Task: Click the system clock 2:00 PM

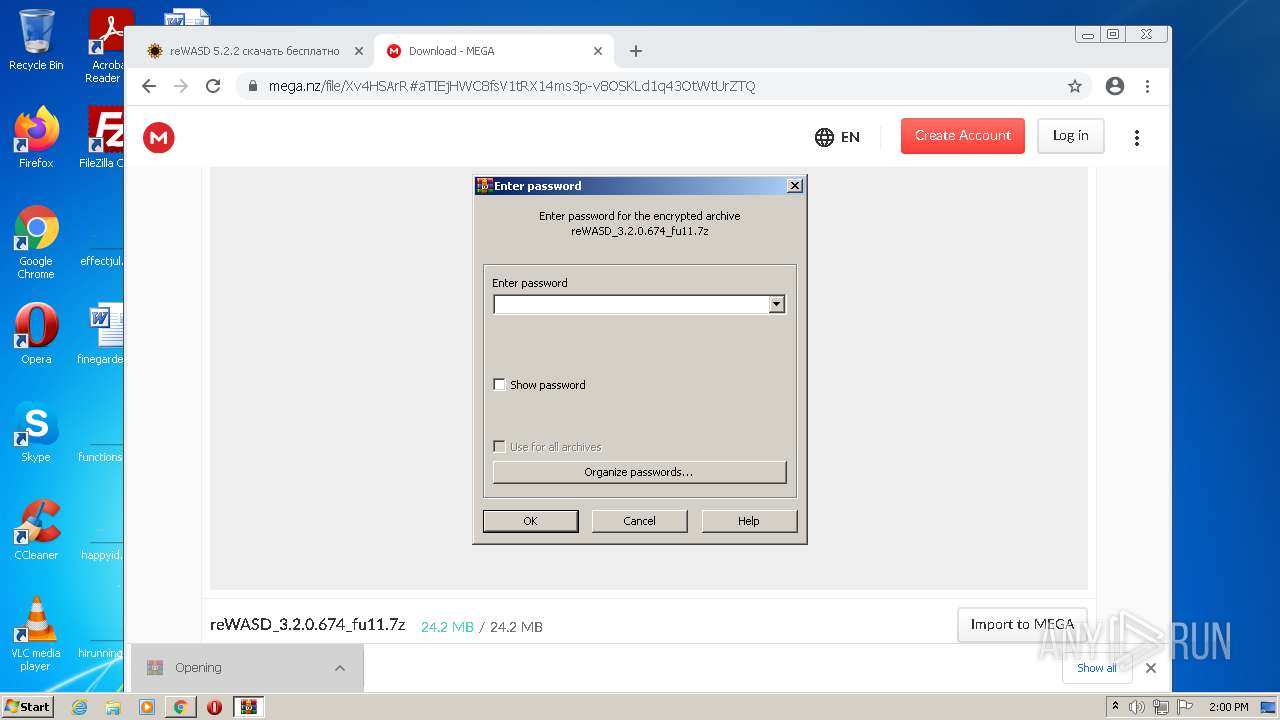Action: point(1229,707)
